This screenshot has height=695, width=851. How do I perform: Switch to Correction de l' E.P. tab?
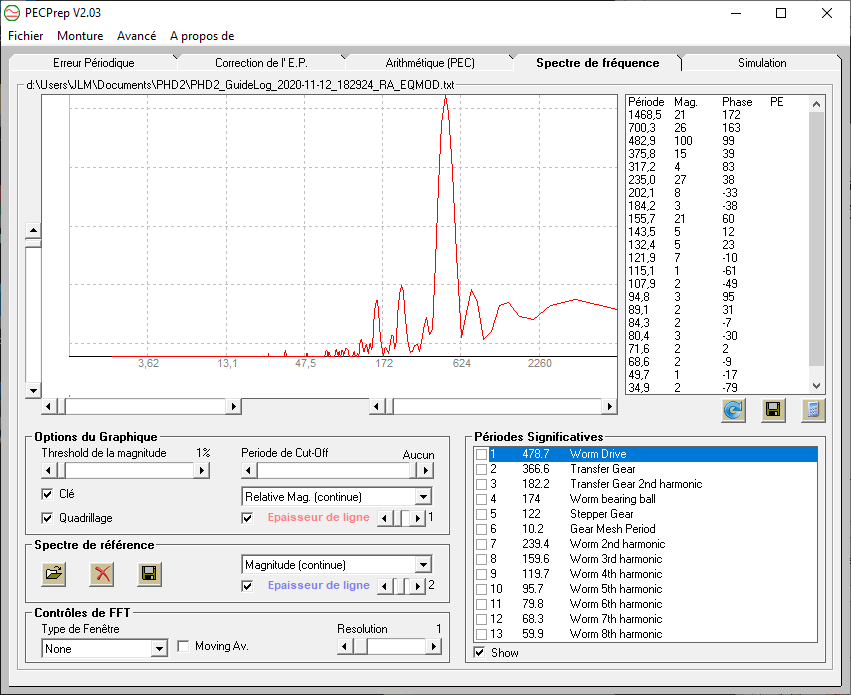(261, 63)
